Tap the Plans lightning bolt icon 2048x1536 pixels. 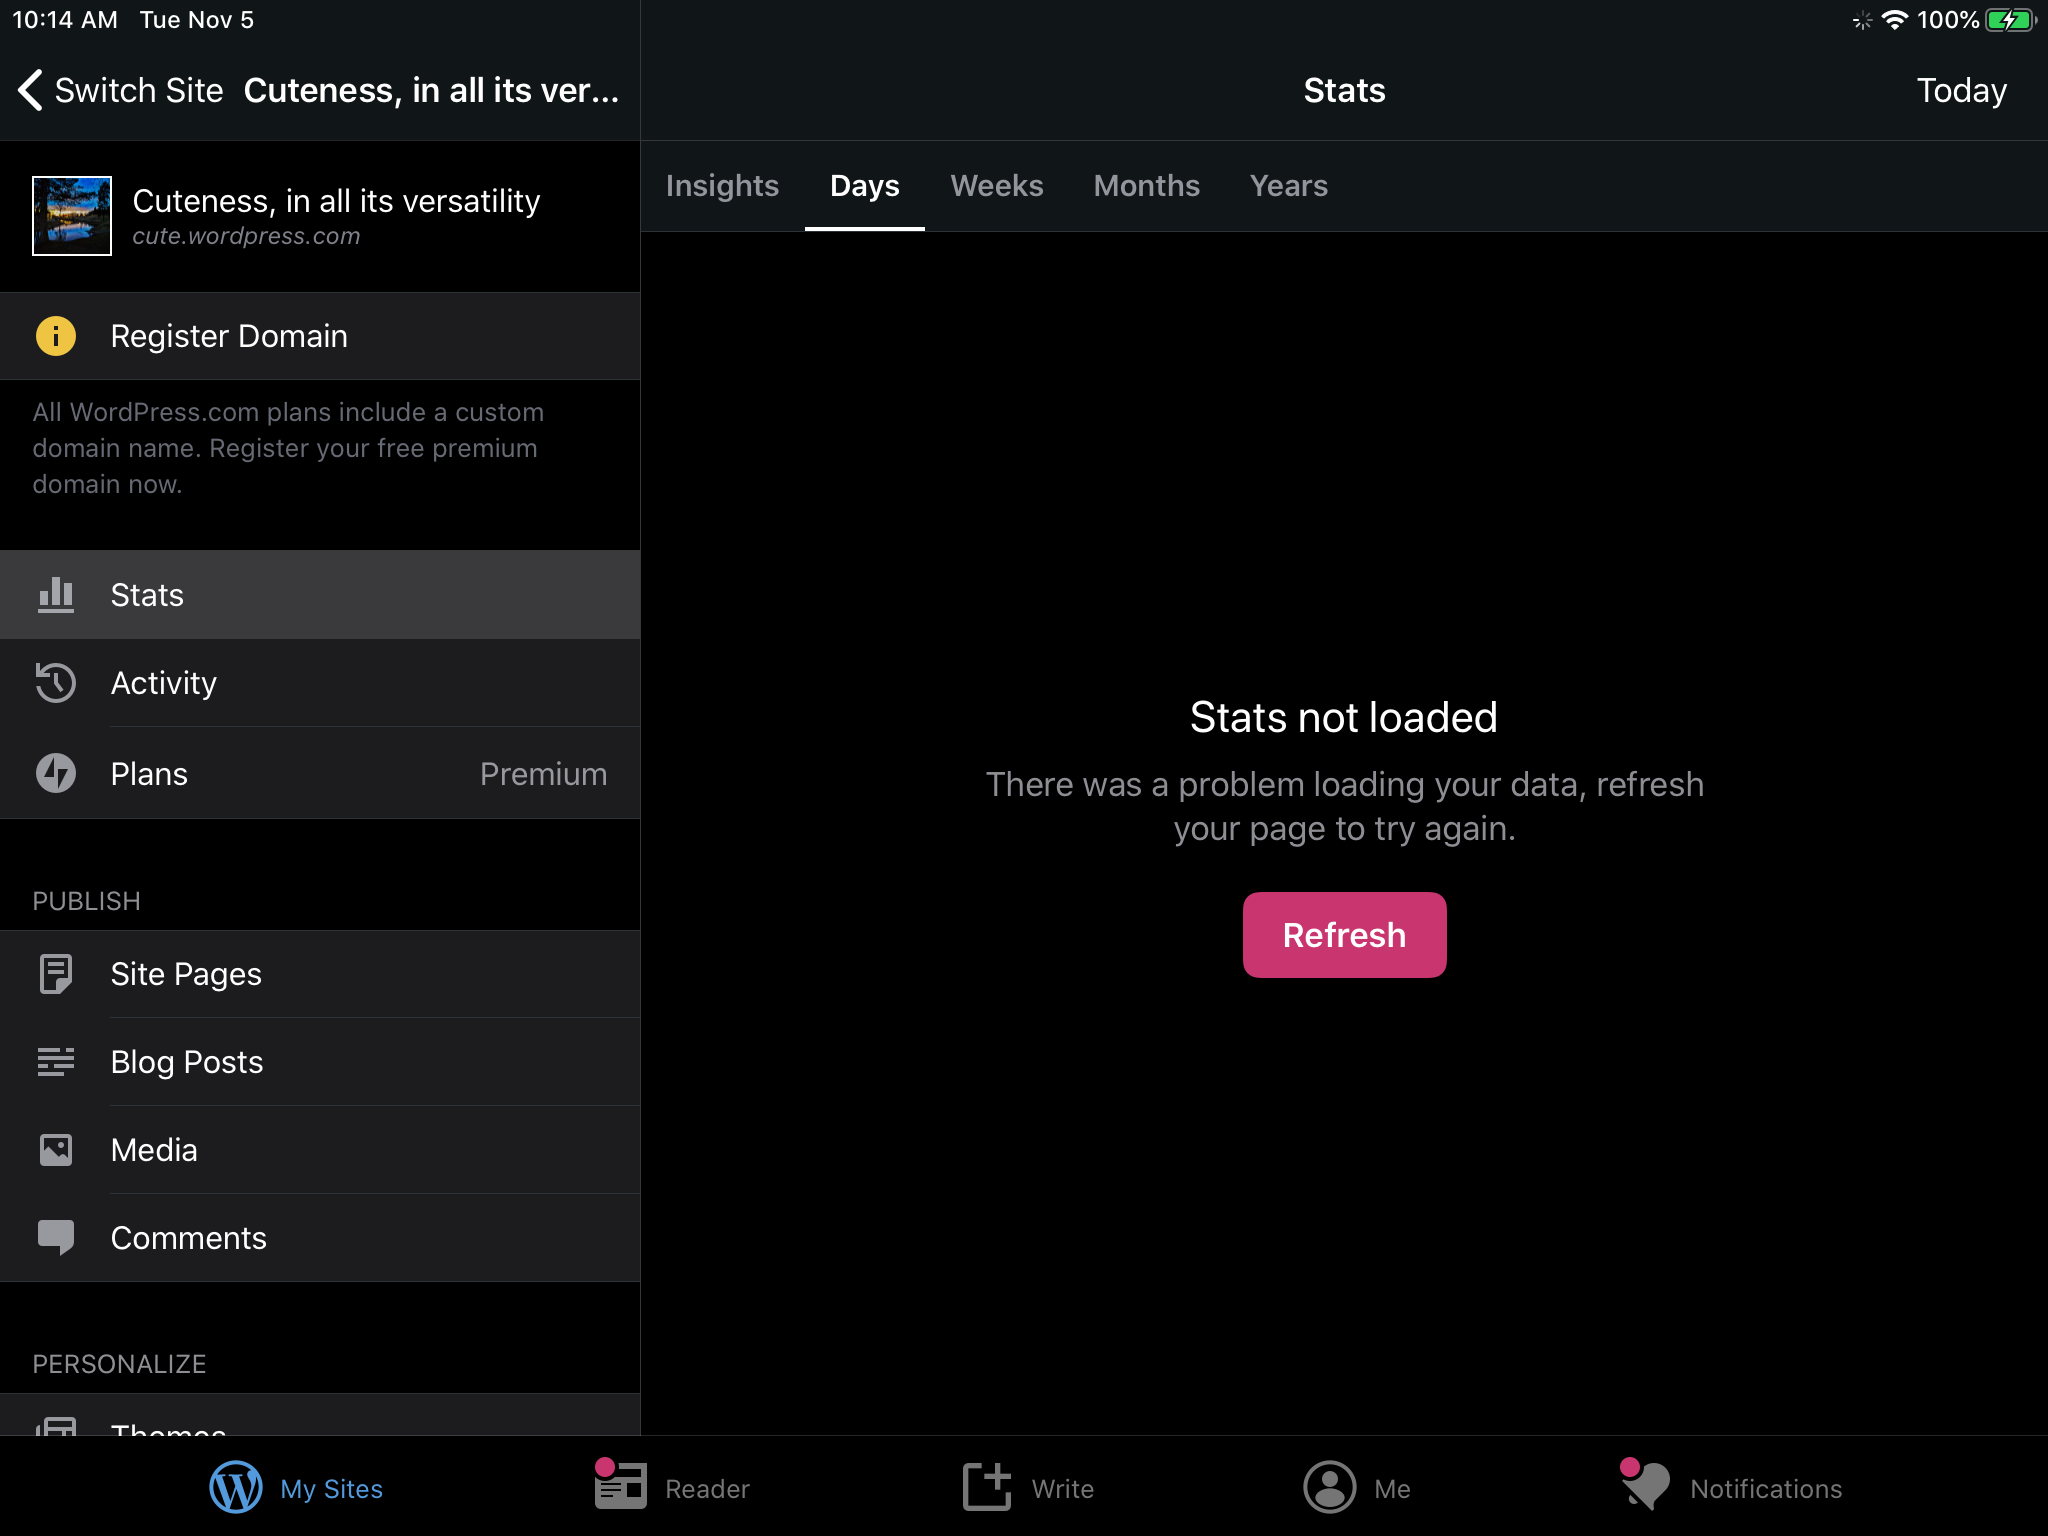pyautogui.click(x=56, y=774)
